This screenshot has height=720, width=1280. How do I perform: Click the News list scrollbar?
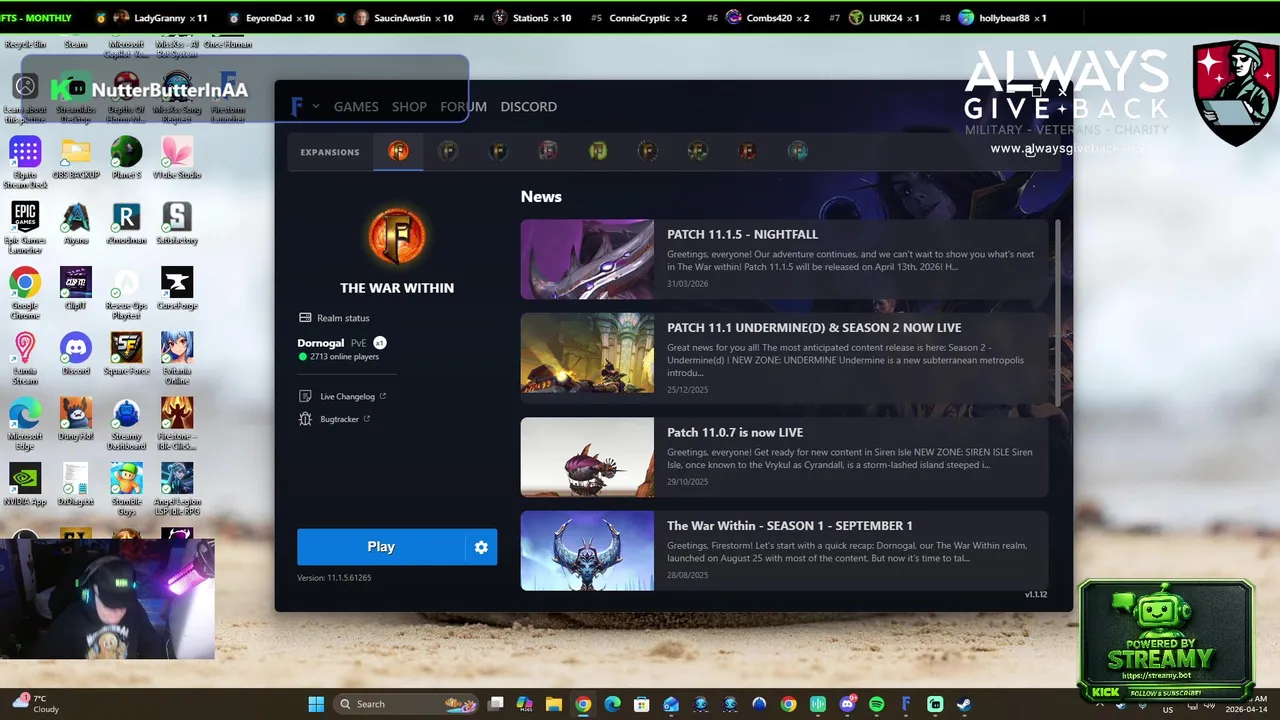click(x=1057, y=312)
